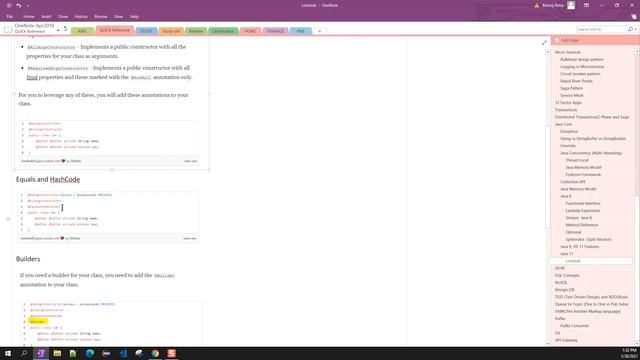Screen dimensions: 640x360
Task: Open the 12 Factor Apps page
Action: 568,103
